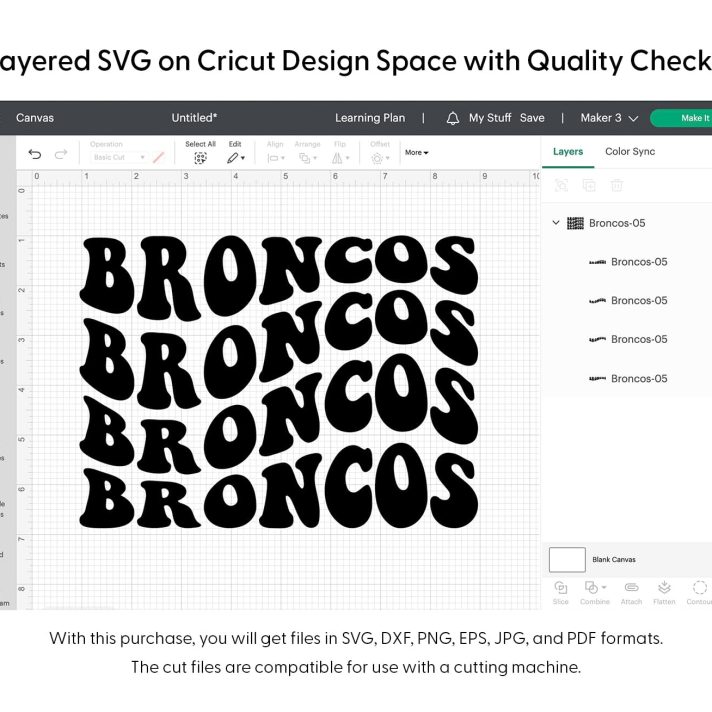Expand the More toolbar menu
The width and height of the screenshot is (712, 712).
[x=416, y=153]
